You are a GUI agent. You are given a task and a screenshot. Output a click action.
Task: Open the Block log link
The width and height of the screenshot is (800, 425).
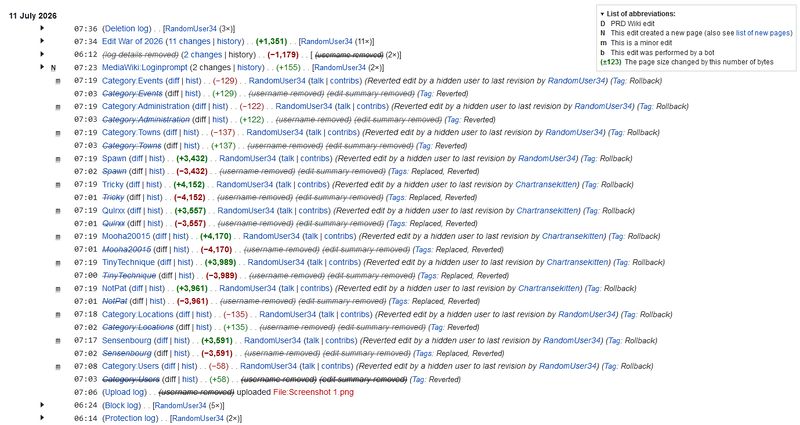click(x=122, y=405)
